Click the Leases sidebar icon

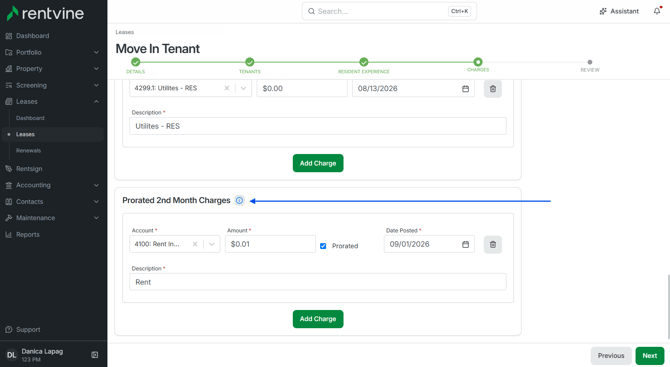coord(9,102)
